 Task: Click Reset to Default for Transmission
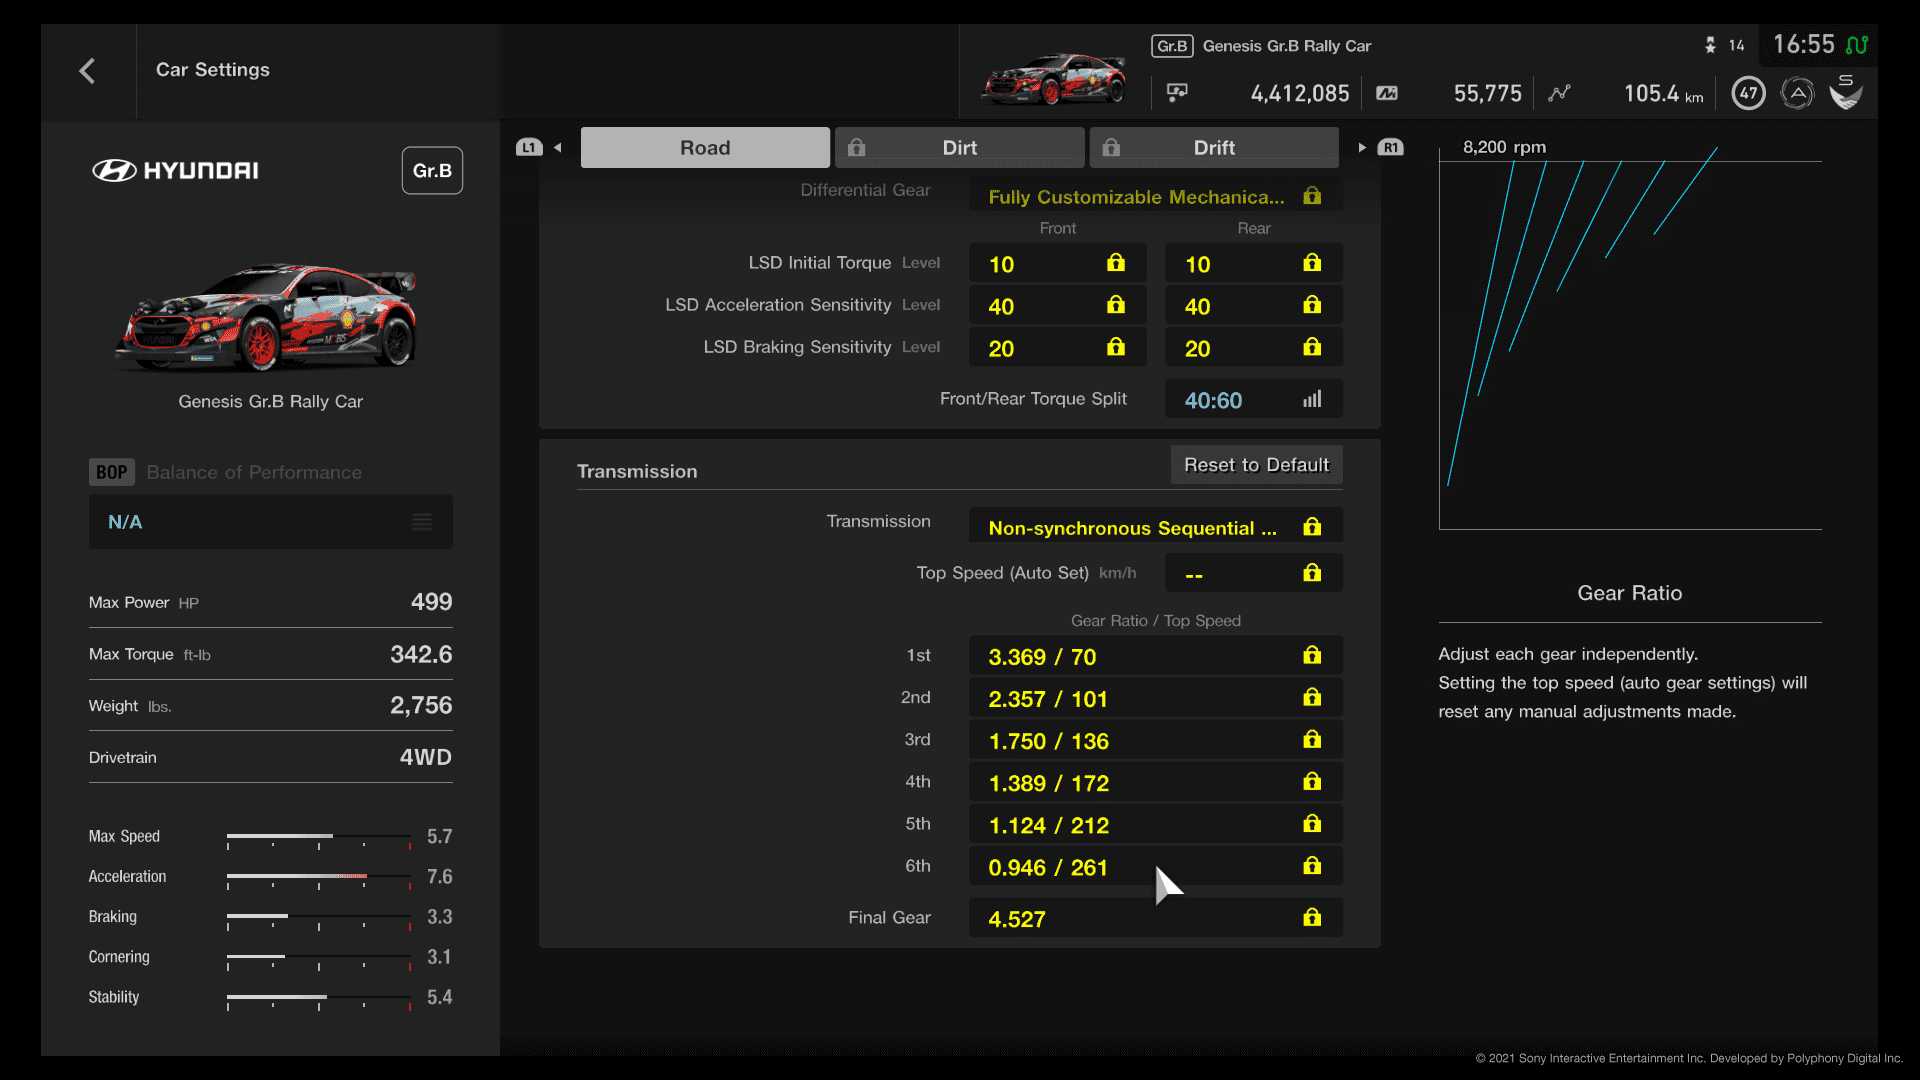click(x=1256, y=465)
